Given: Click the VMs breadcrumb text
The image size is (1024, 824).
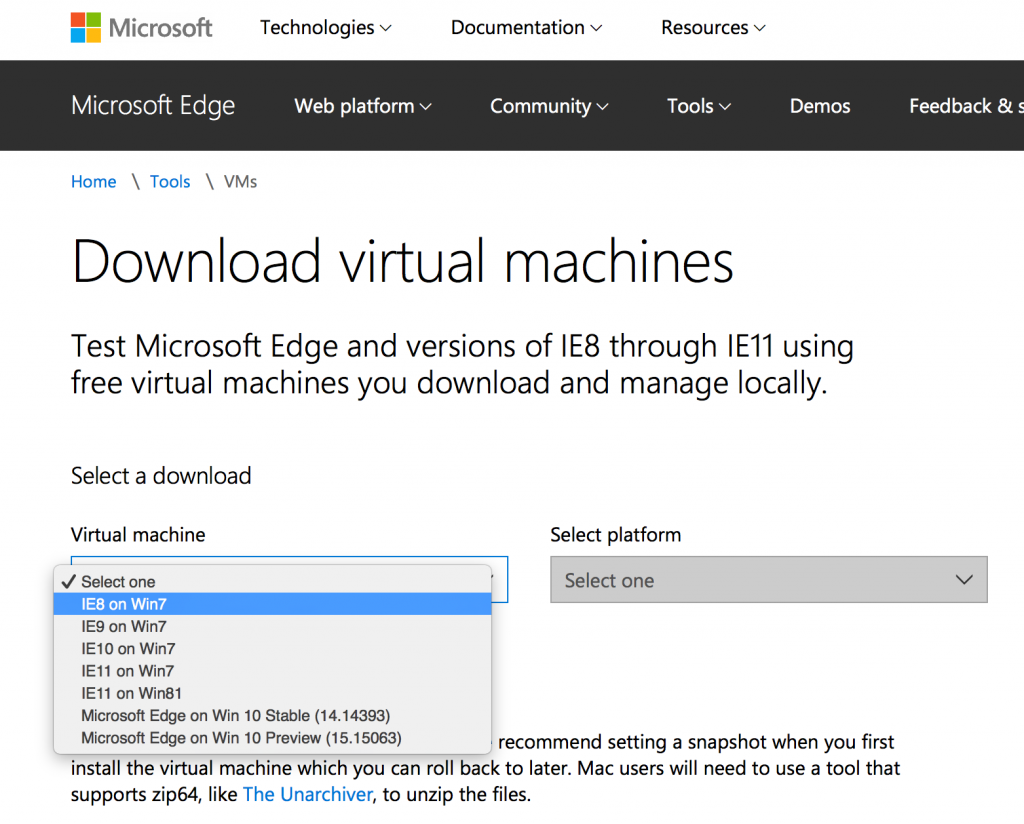Looking at the screenshot, I should 240,182.
